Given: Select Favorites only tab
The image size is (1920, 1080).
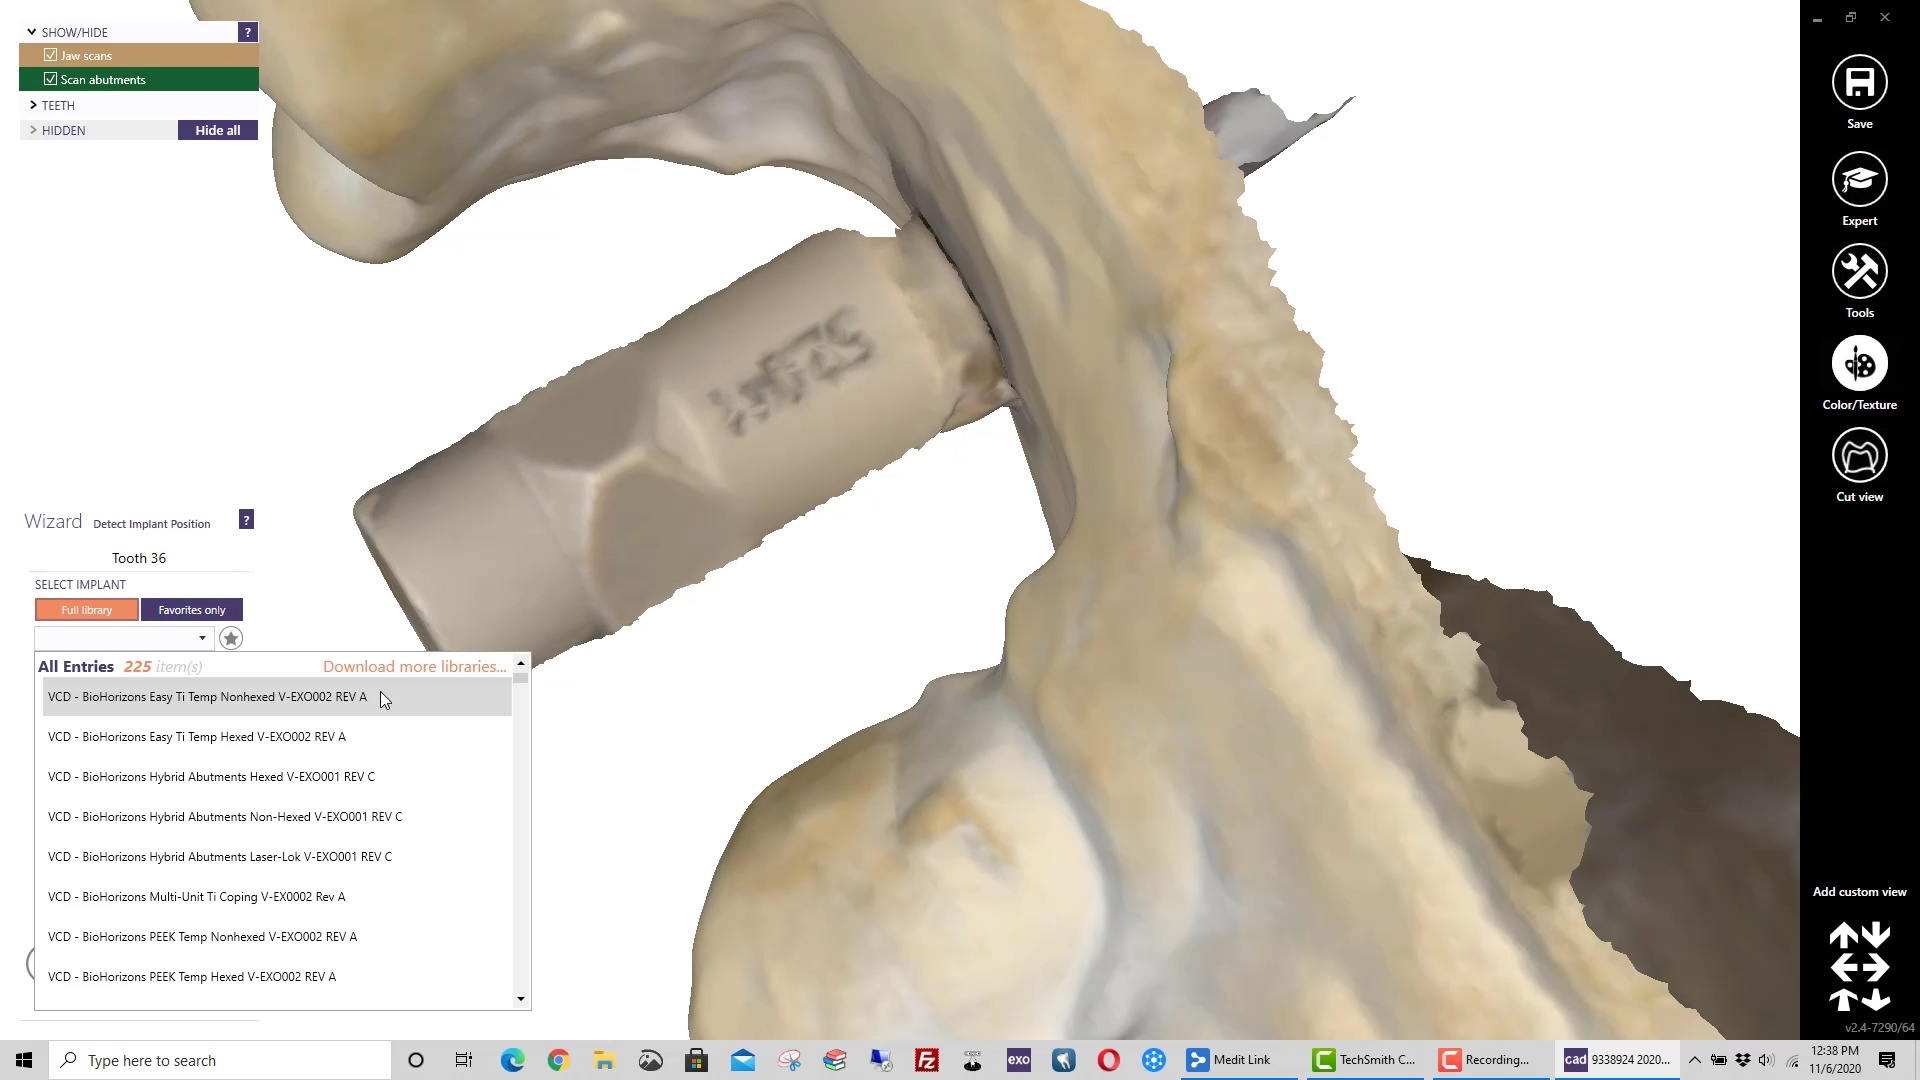Looking at the screenshot, I should coord(192,610).
